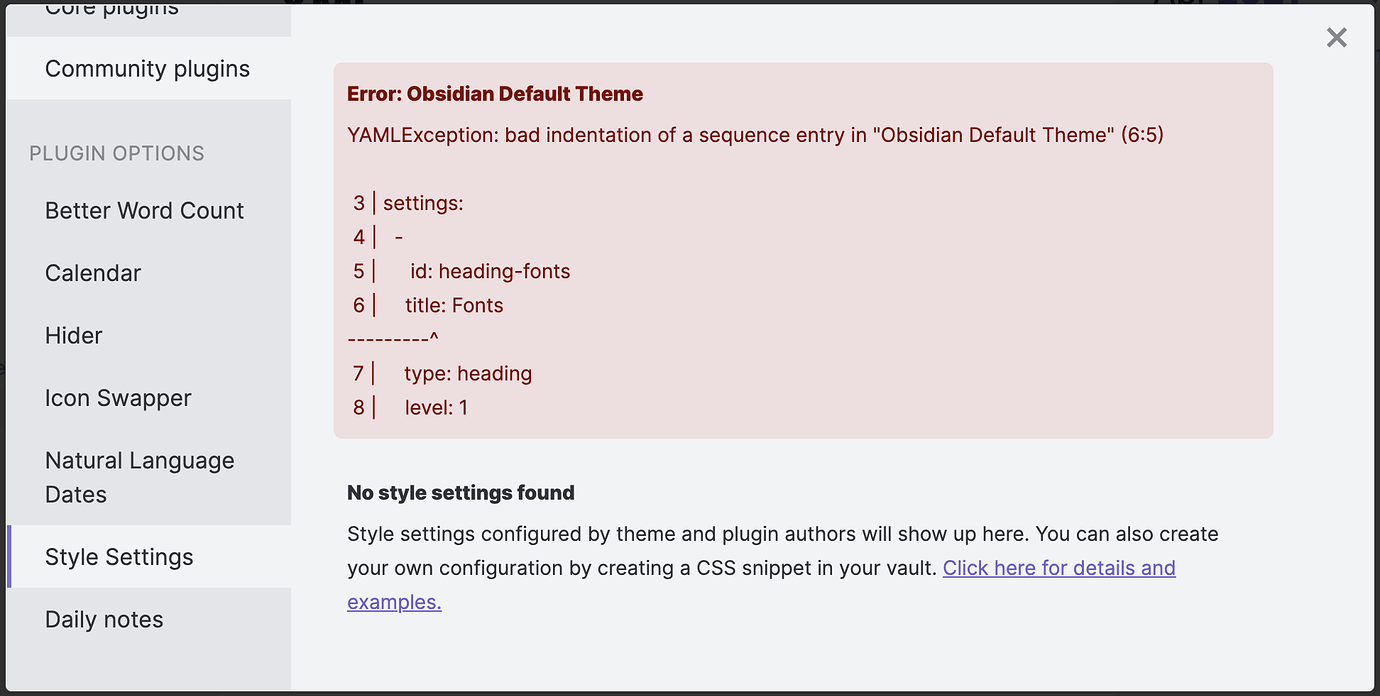The width and height of the screenshot is (1380, 696).
Task: Select the YAMLException error description line
Action: point(755,134)
